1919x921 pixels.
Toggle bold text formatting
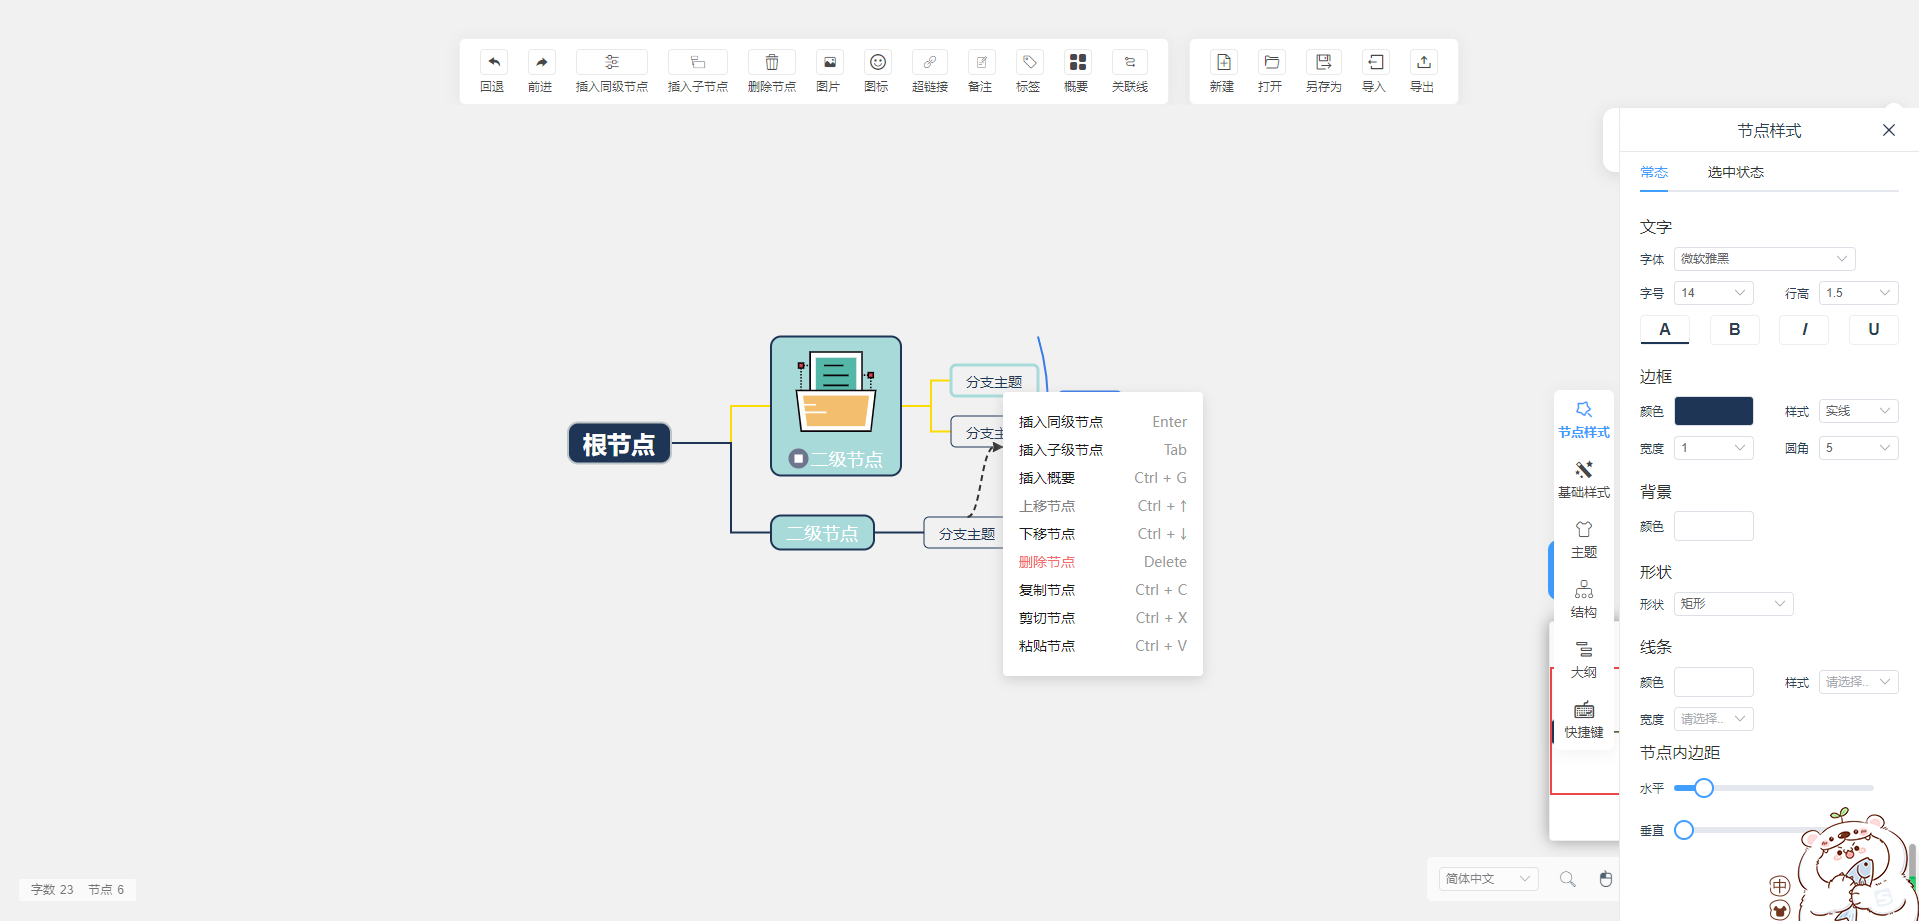click(x=1734, y=329)
